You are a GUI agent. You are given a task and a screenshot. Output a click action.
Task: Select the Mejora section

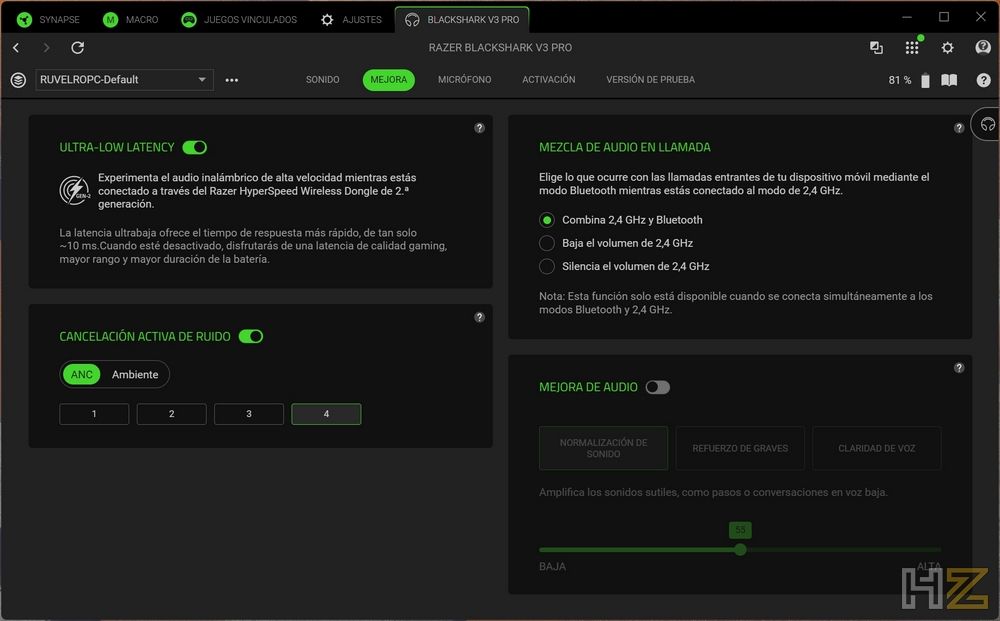(x=388, y=80)
